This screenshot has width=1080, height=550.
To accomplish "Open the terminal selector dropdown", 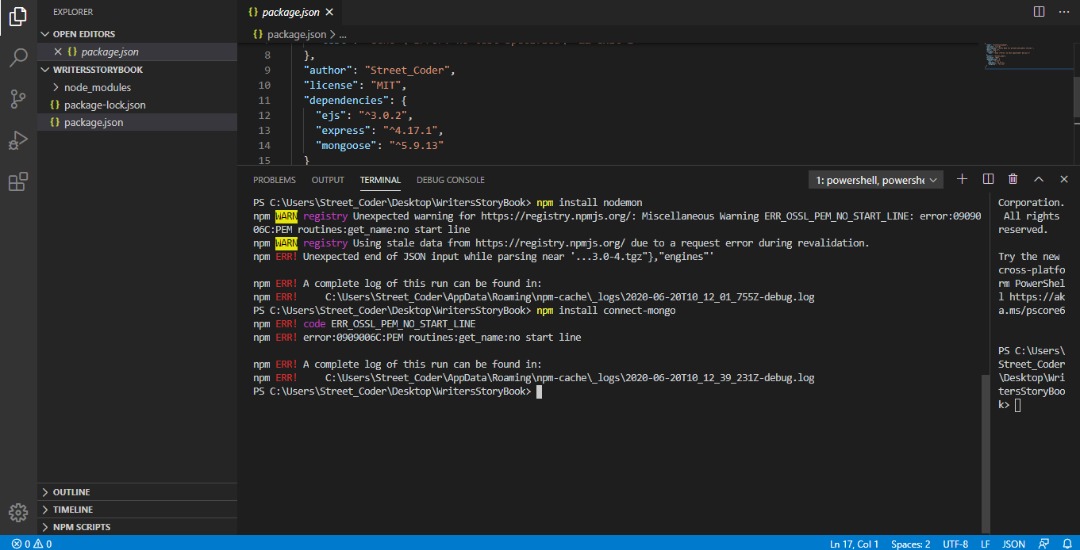I will coord(876,180).
